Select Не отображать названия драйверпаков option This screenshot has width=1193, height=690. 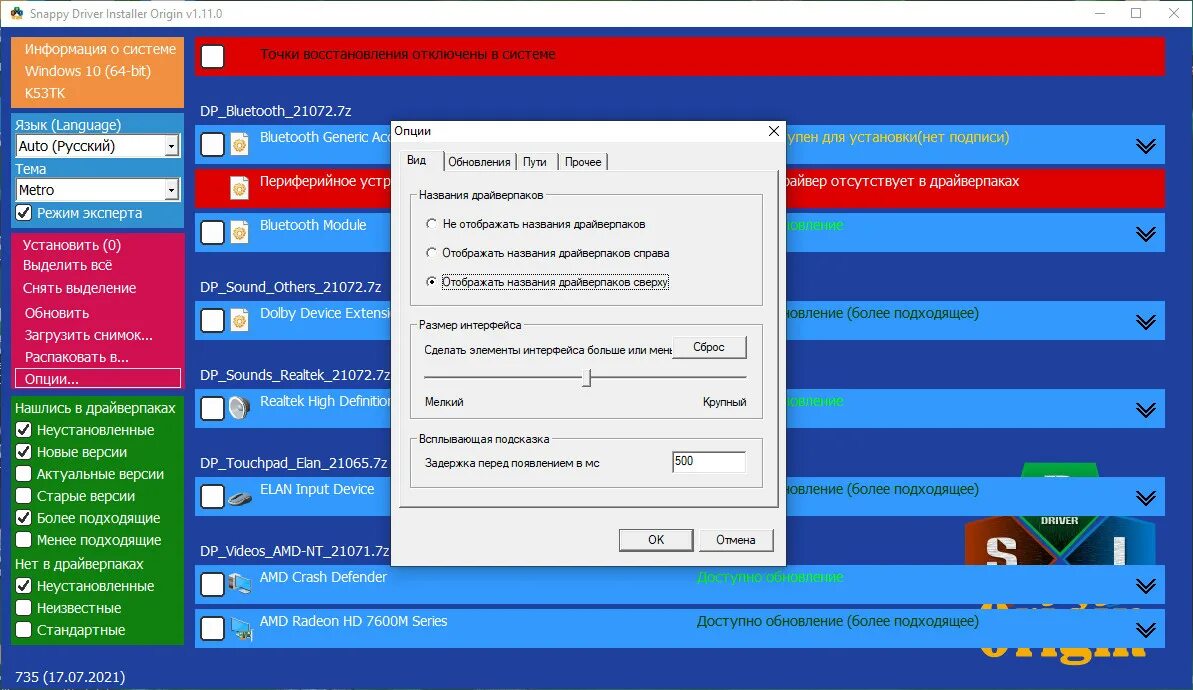pyautogui.click(x=431, y=224)
